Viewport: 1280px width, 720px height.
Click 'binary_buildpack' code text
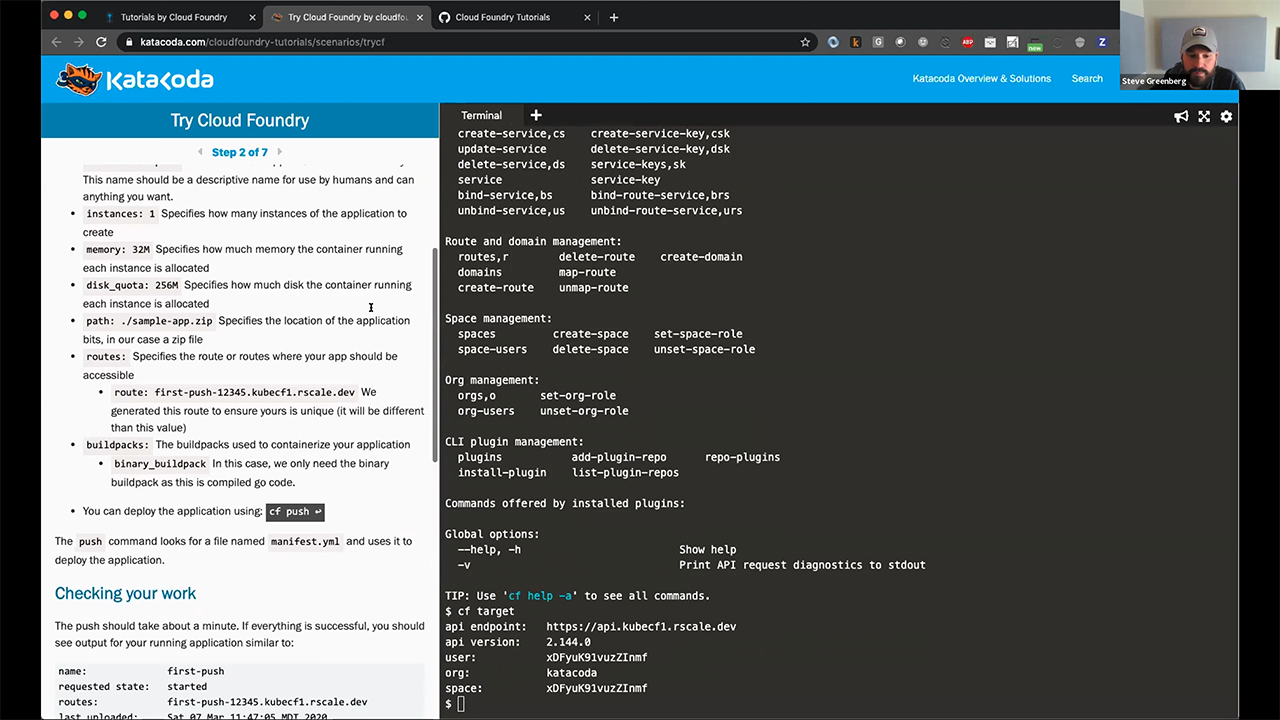[x=160, y=464]
